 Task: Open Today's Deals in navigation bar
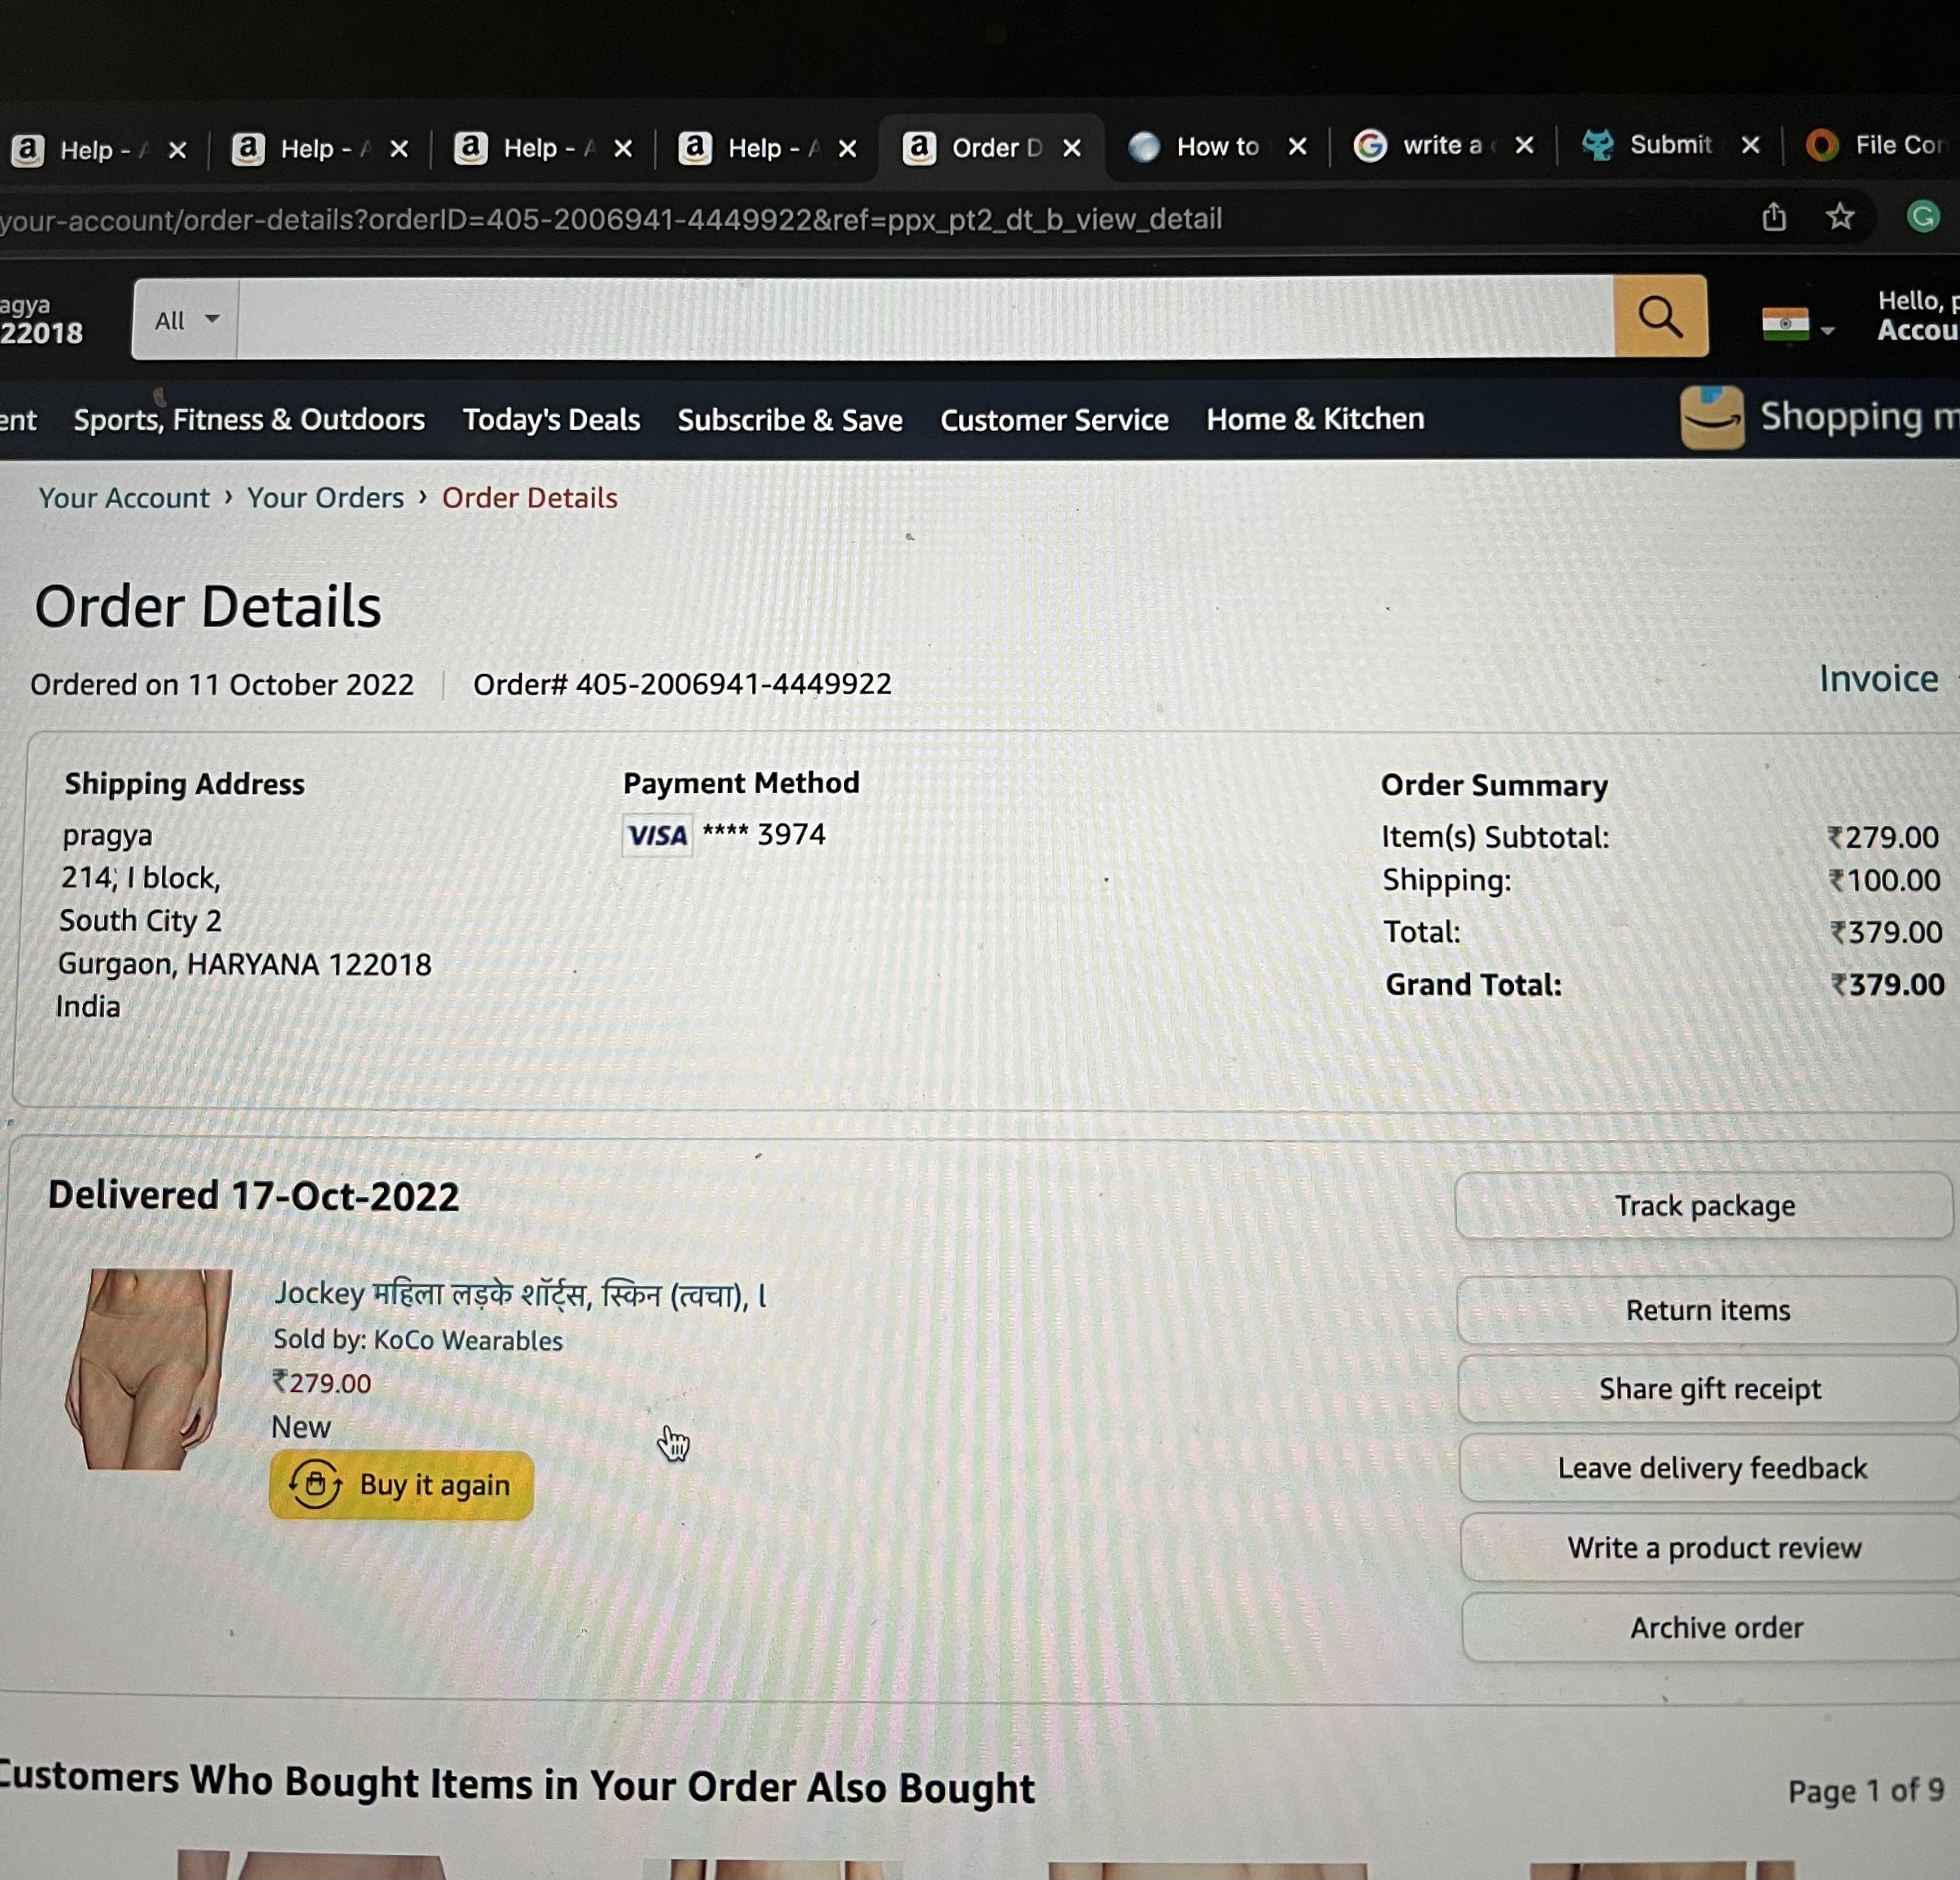(551, 420)
